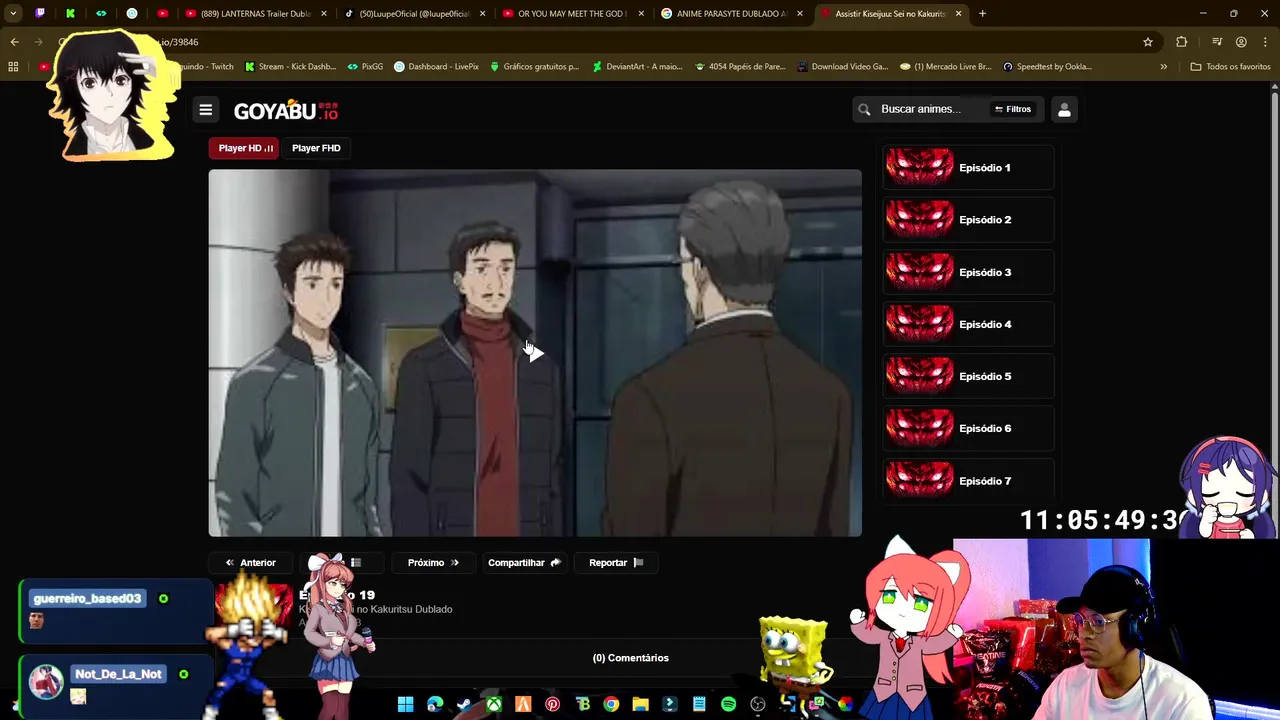Open Chrome profile avatar icon
This screenshot has width=1280, height=720.
[x=1241, y=42]
